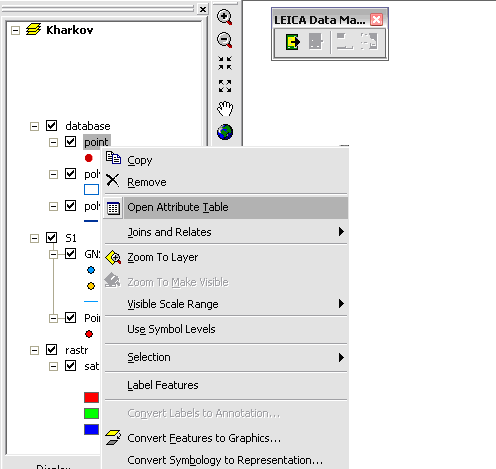Toggle the Poi layer checkbox

tap(70, 318)
